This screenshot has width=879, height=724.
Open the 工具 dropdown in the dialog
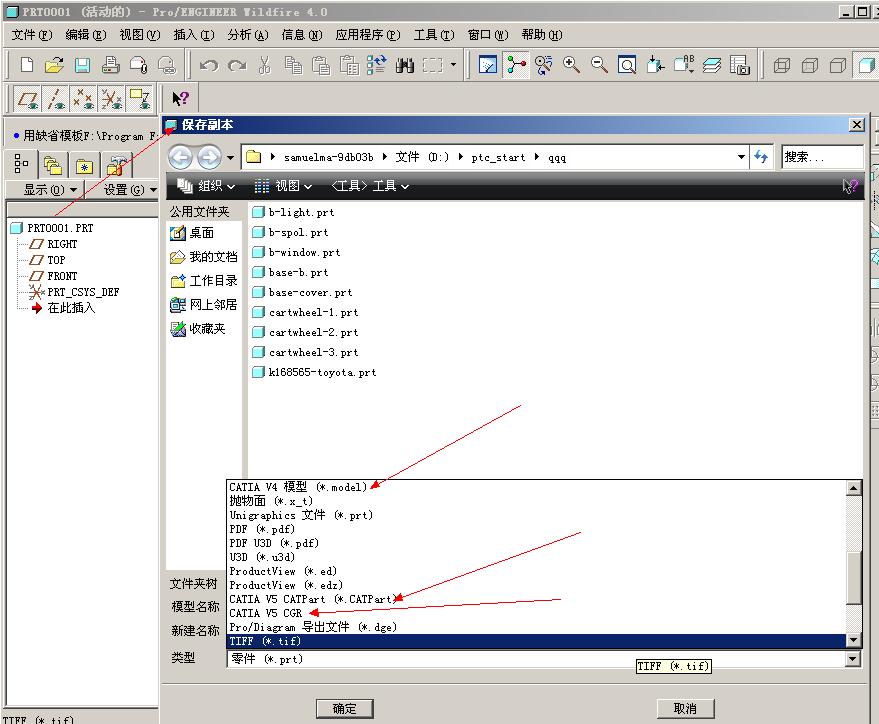pos(370,185)
